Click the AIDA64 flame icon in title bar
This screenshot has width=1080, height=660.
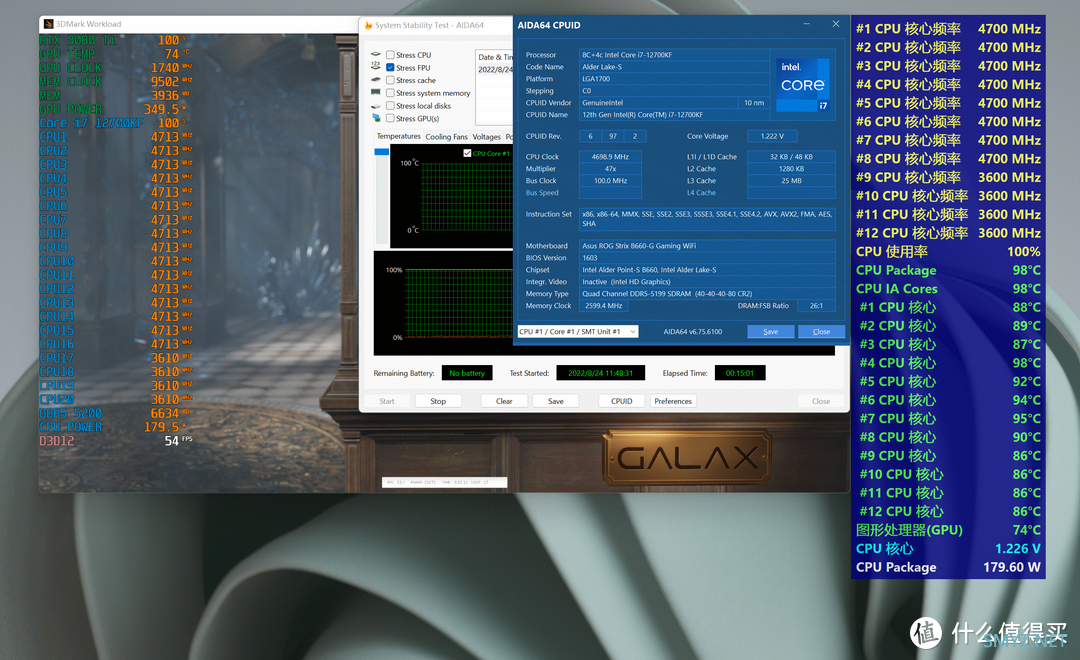click(367, 25)
